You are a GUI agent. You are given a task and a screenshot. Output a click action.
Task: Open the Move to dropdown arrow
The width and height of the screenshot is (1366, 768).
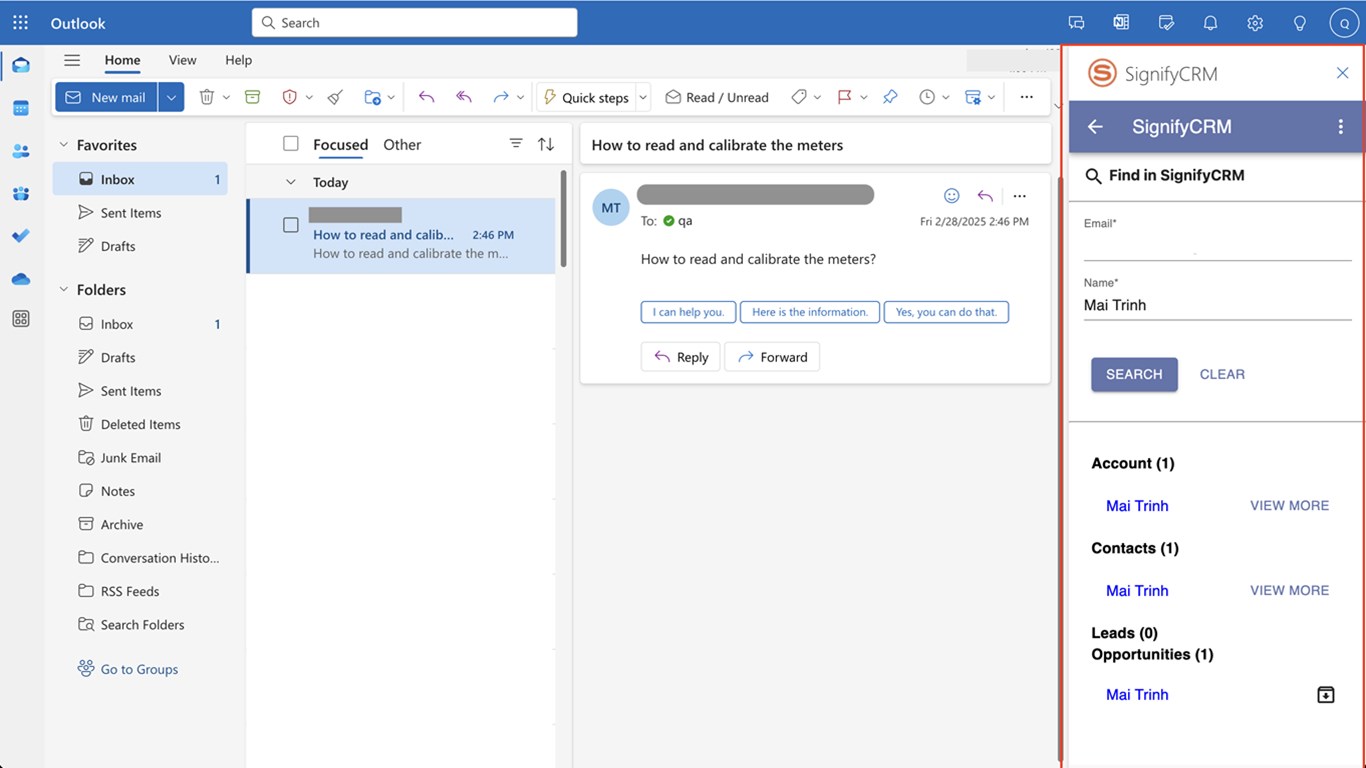[x=391, y=97]
